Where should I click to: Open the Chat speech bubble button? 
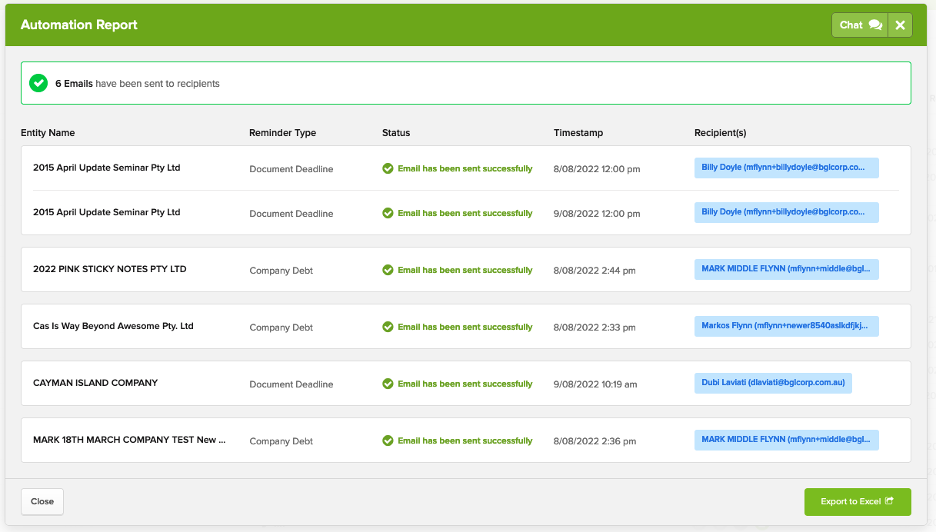click(x=859, y=25)
